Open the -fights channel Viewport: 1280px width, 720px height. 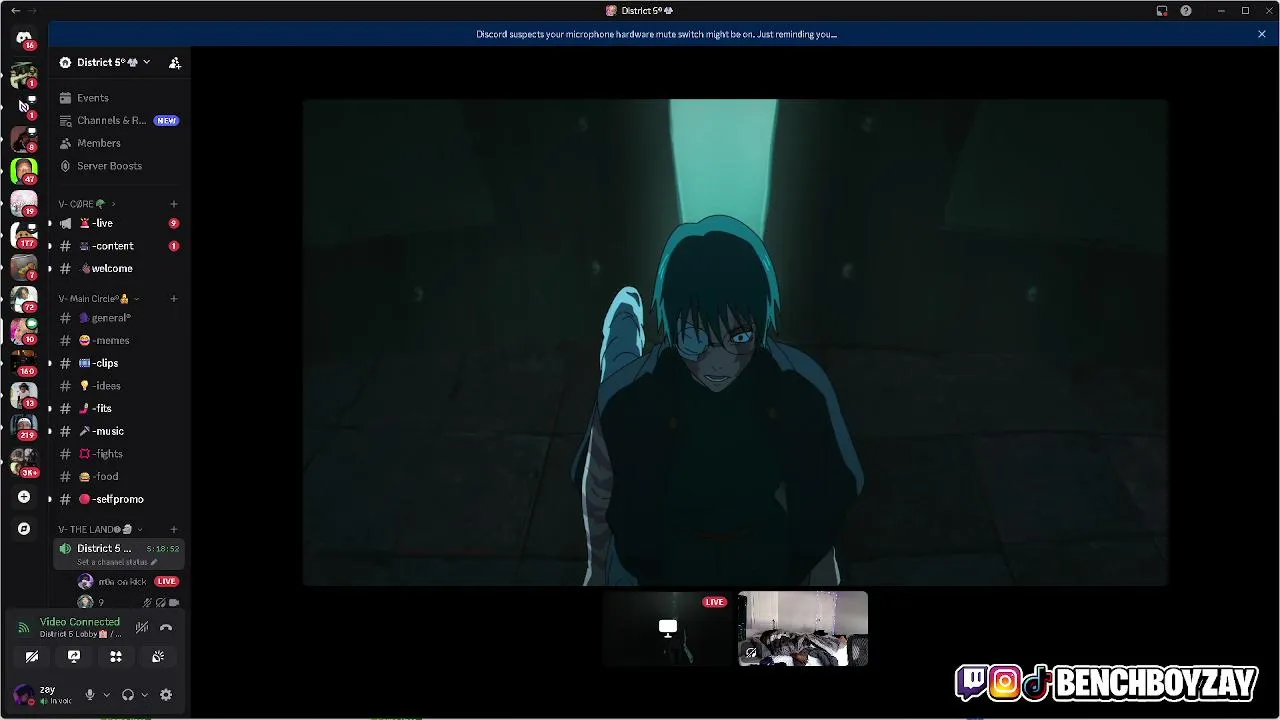(118, 454)
